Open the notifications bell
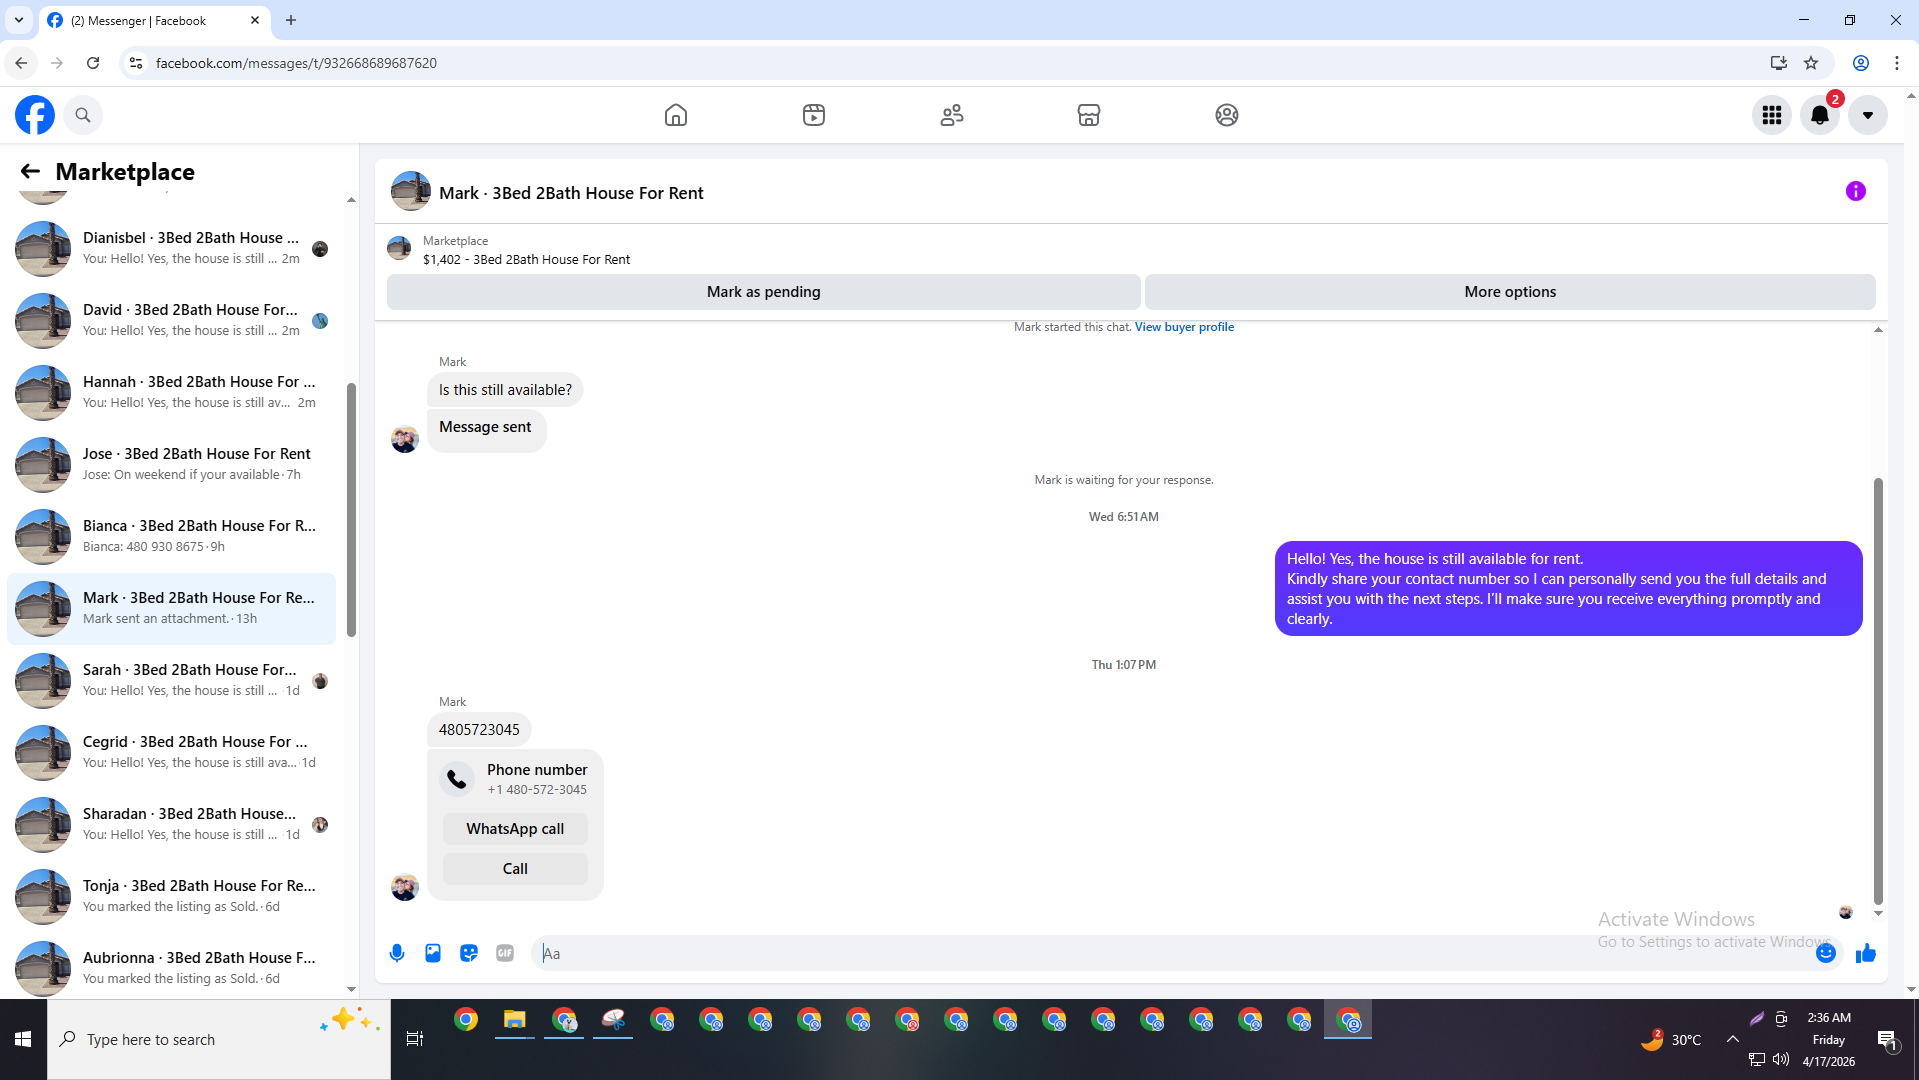This screenshot has width=1919, height=1080. [1820, 115]
